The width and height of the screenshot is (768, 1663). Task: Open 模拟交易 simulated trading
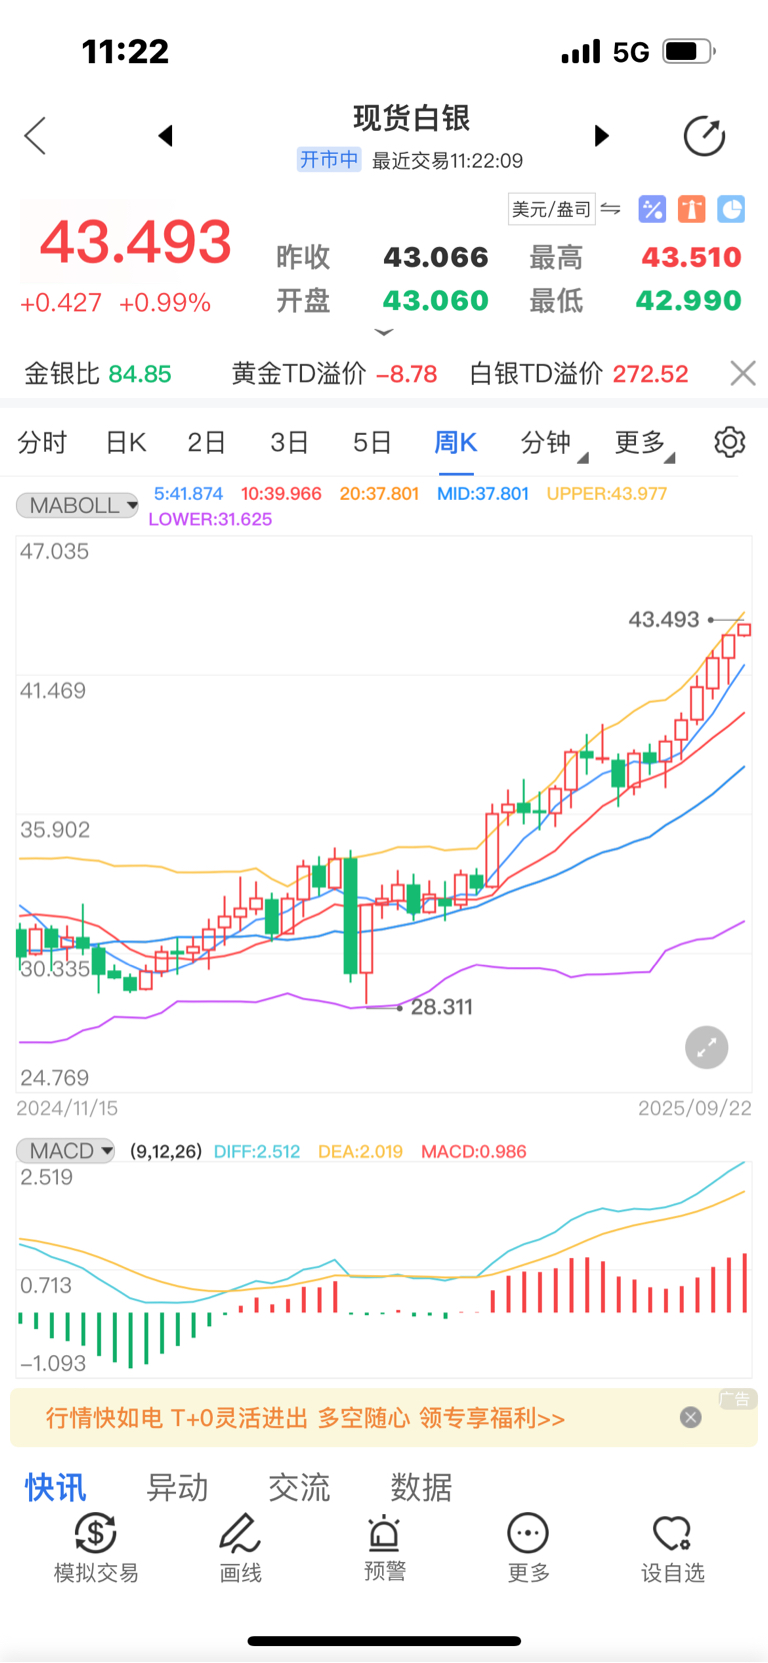point(96,1548)
